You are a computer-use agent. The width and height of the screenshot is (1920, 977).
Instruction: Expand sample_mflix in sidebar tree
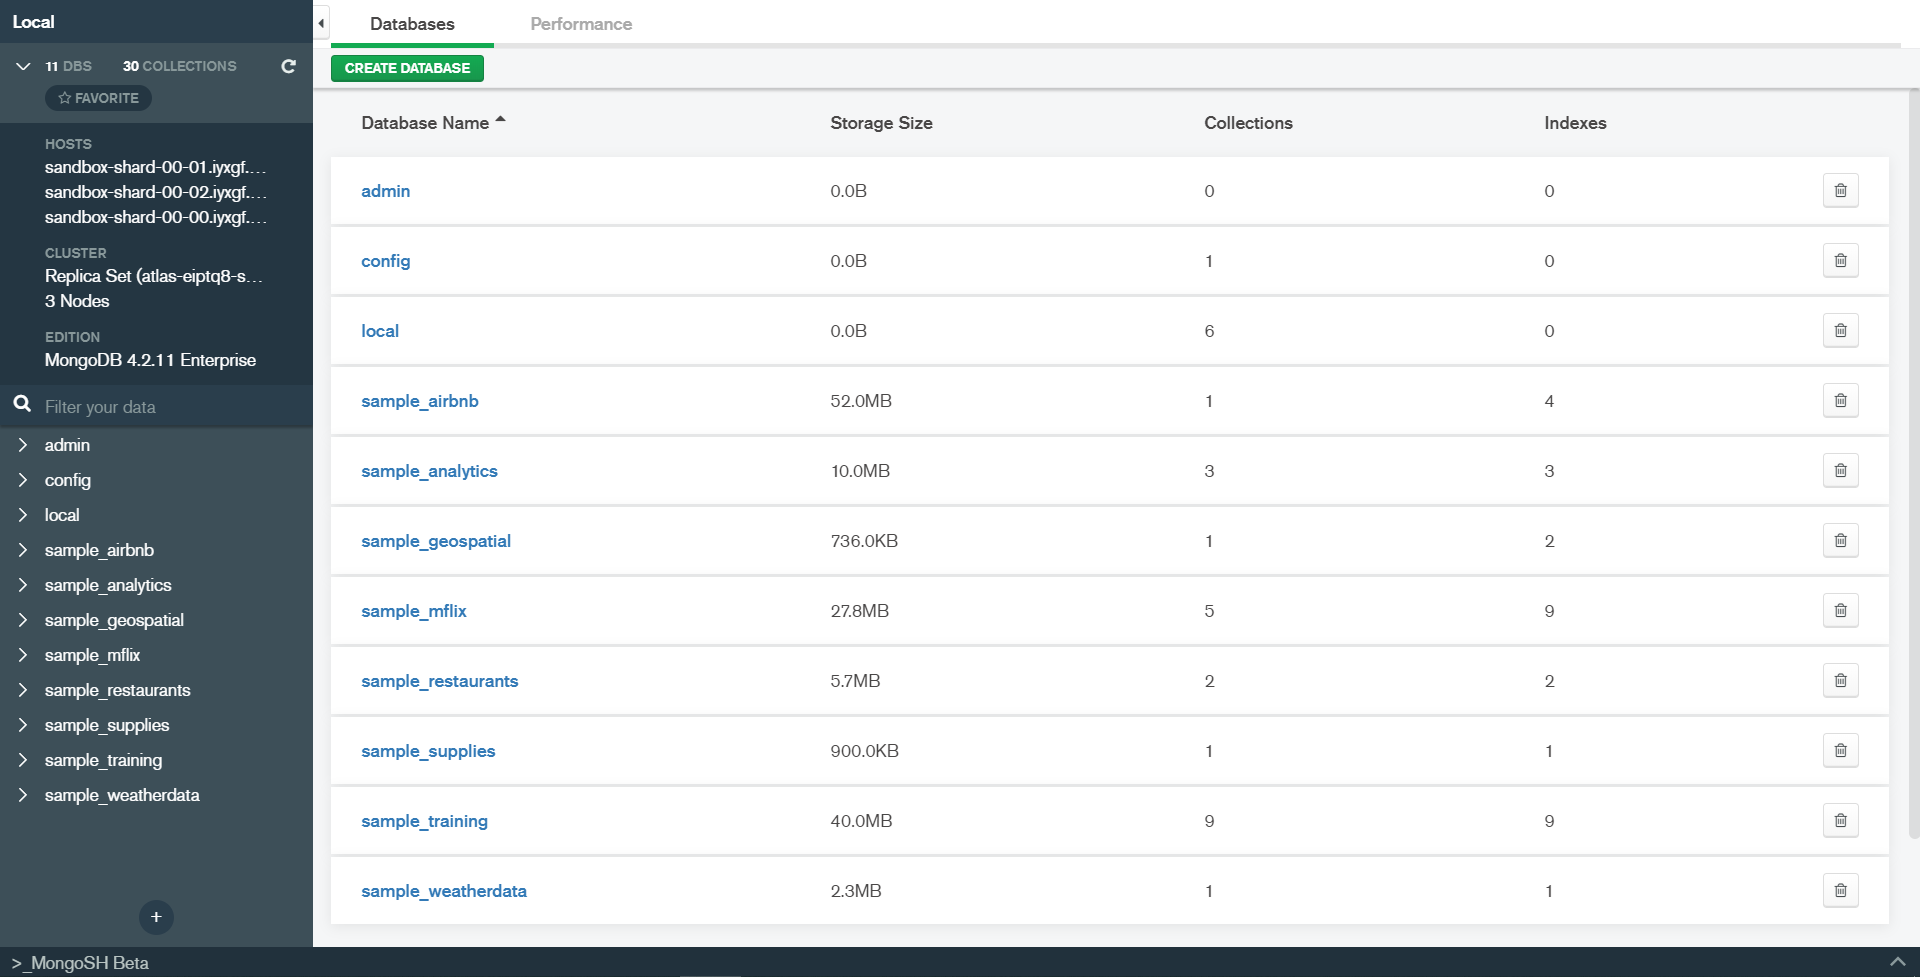click(x=22, y=655)
